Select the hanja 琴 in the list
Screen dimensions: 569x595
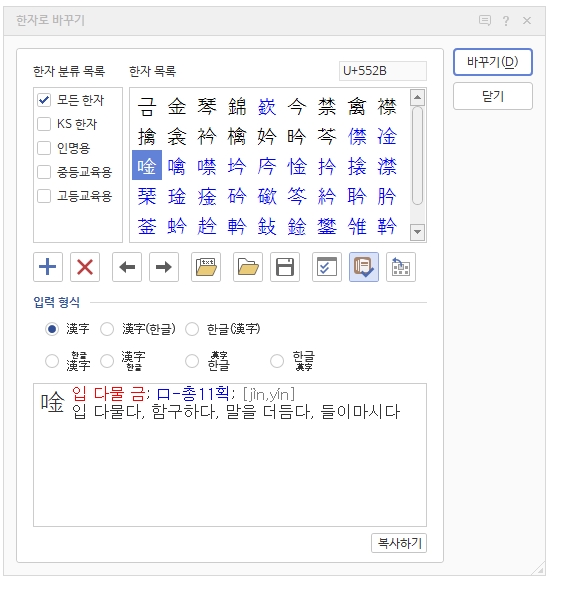pos(207,106)
